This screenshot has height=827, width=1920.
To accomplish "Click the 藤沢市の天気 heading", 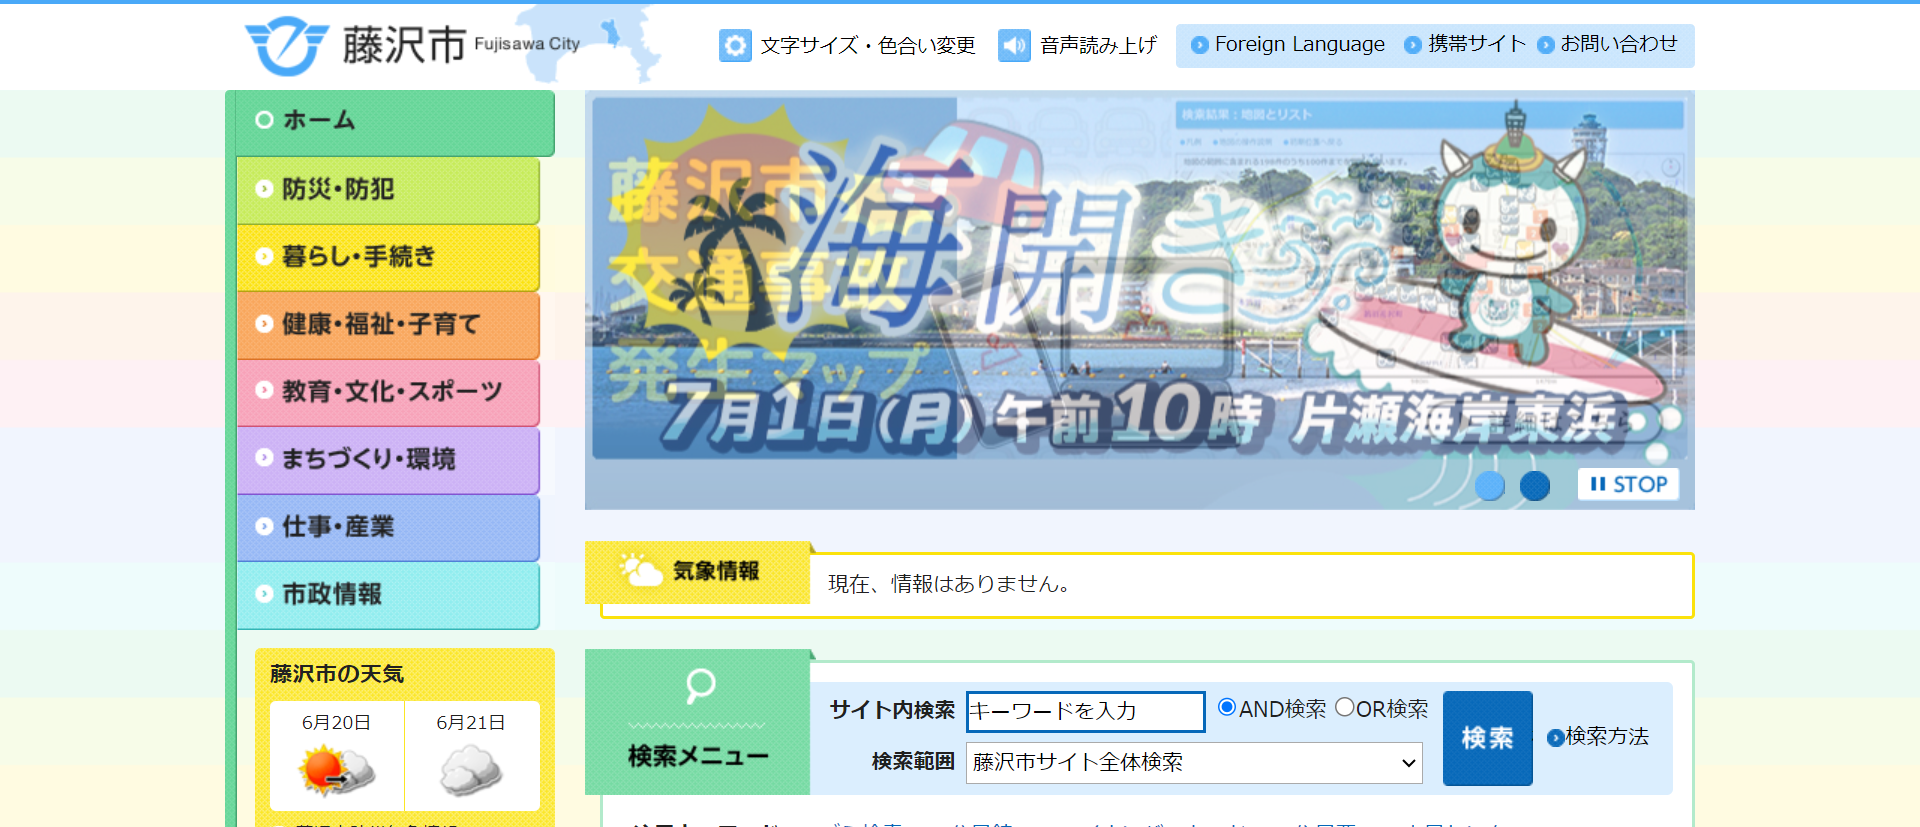I will [x=337, y=674].
